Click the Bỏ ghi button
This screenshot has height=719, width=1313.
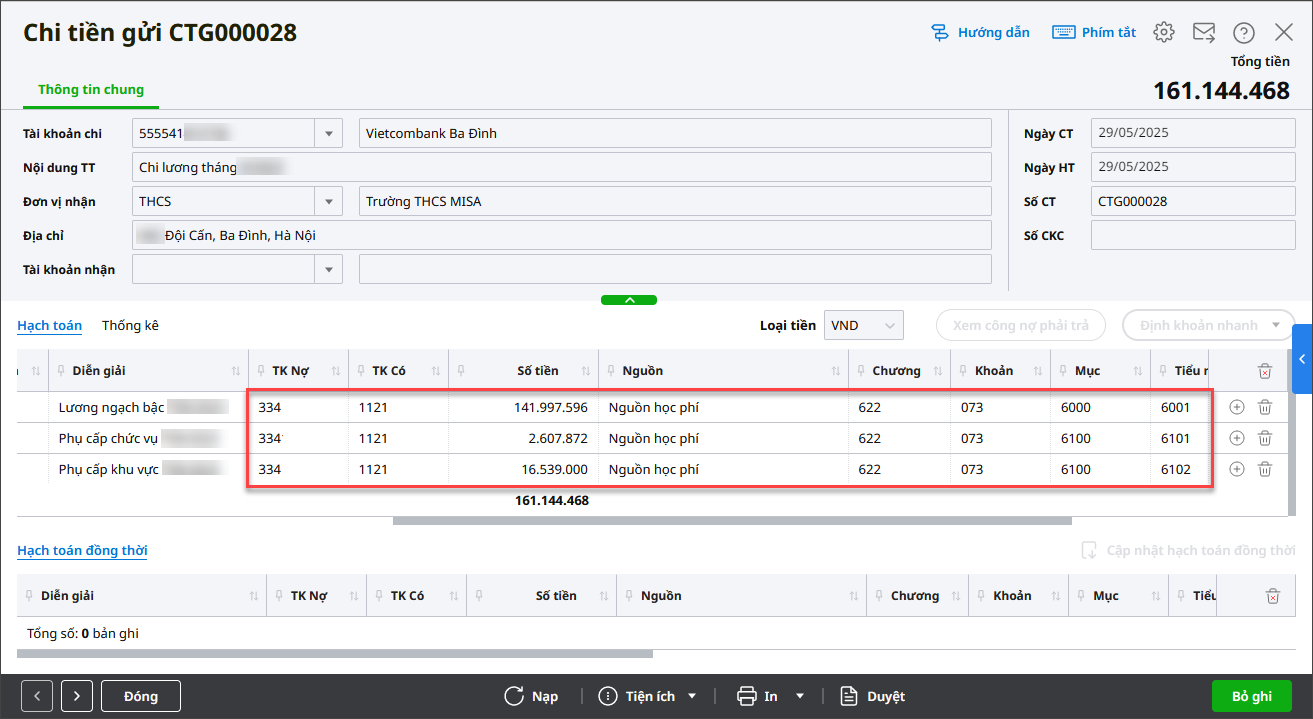coord(1251,696)
